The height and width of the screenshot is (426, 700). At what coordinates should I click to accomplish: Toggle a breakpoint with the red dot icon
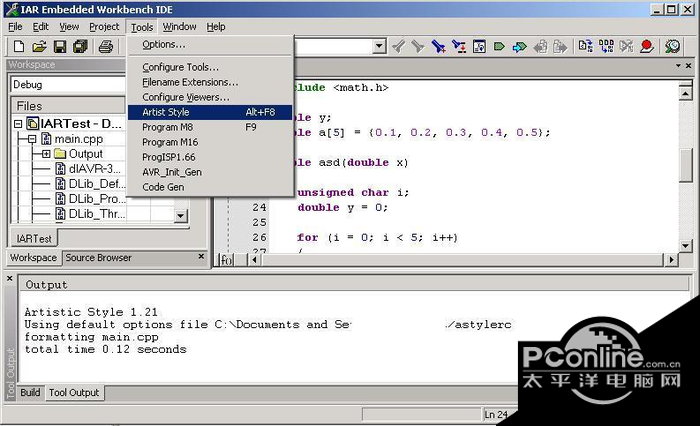(x=646, y=46)
